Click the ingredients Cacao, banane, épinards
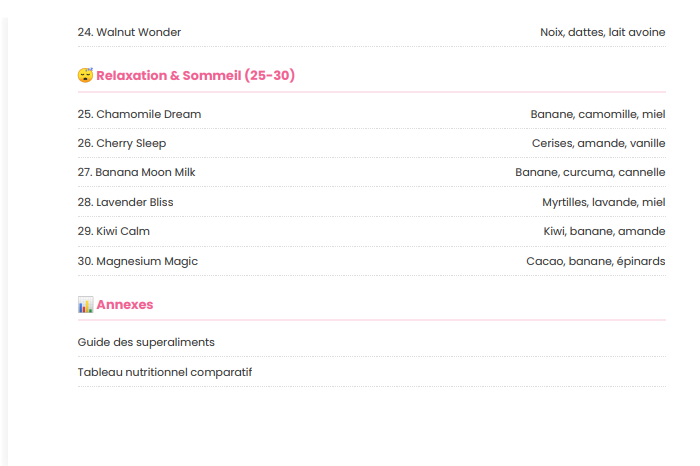This screenshot has height=466, width=700. coord(595,261)
